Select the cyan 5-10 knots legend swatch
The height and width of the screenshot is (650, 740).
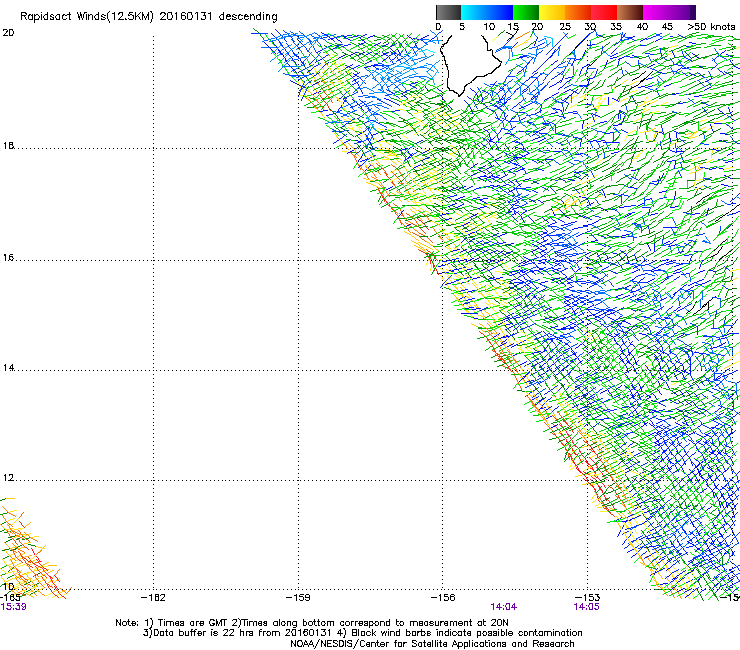[474, 12]
